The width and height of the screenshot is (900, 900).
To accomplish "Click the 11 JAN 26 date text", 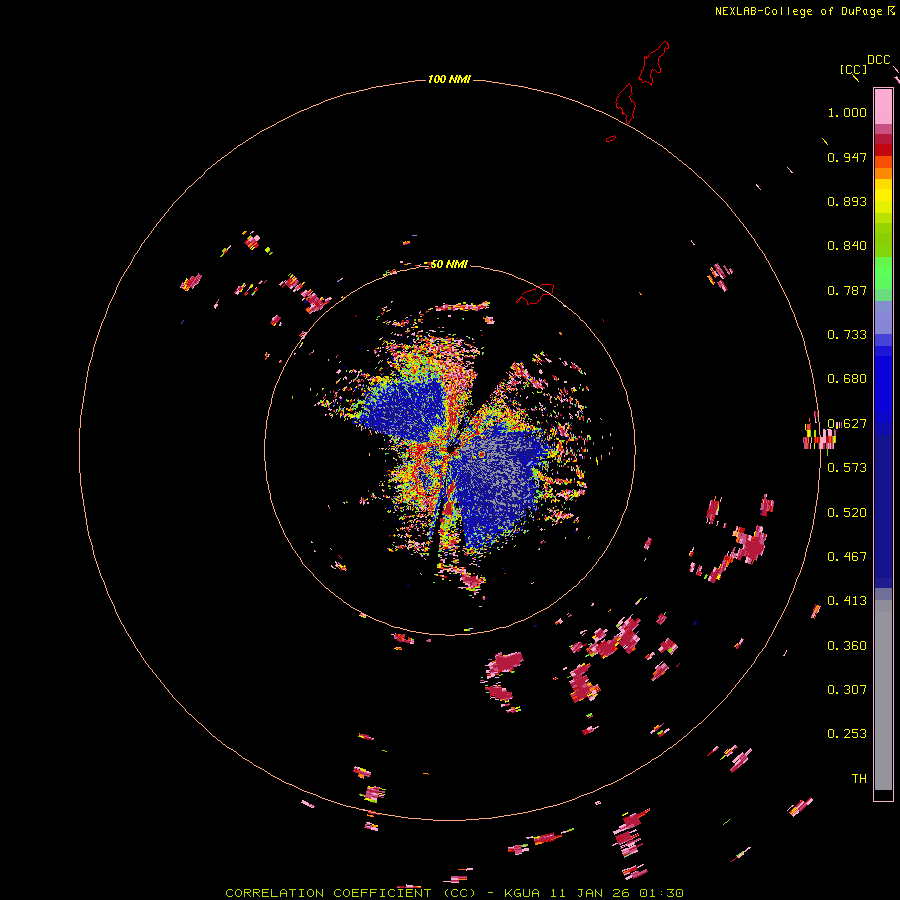I will point(589,893).
